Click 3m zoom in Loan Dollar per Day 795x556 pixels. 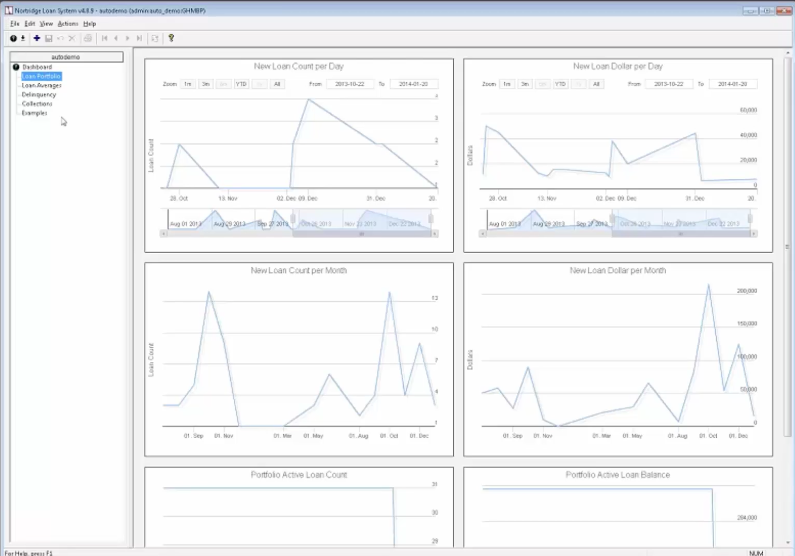pos(525,84)
